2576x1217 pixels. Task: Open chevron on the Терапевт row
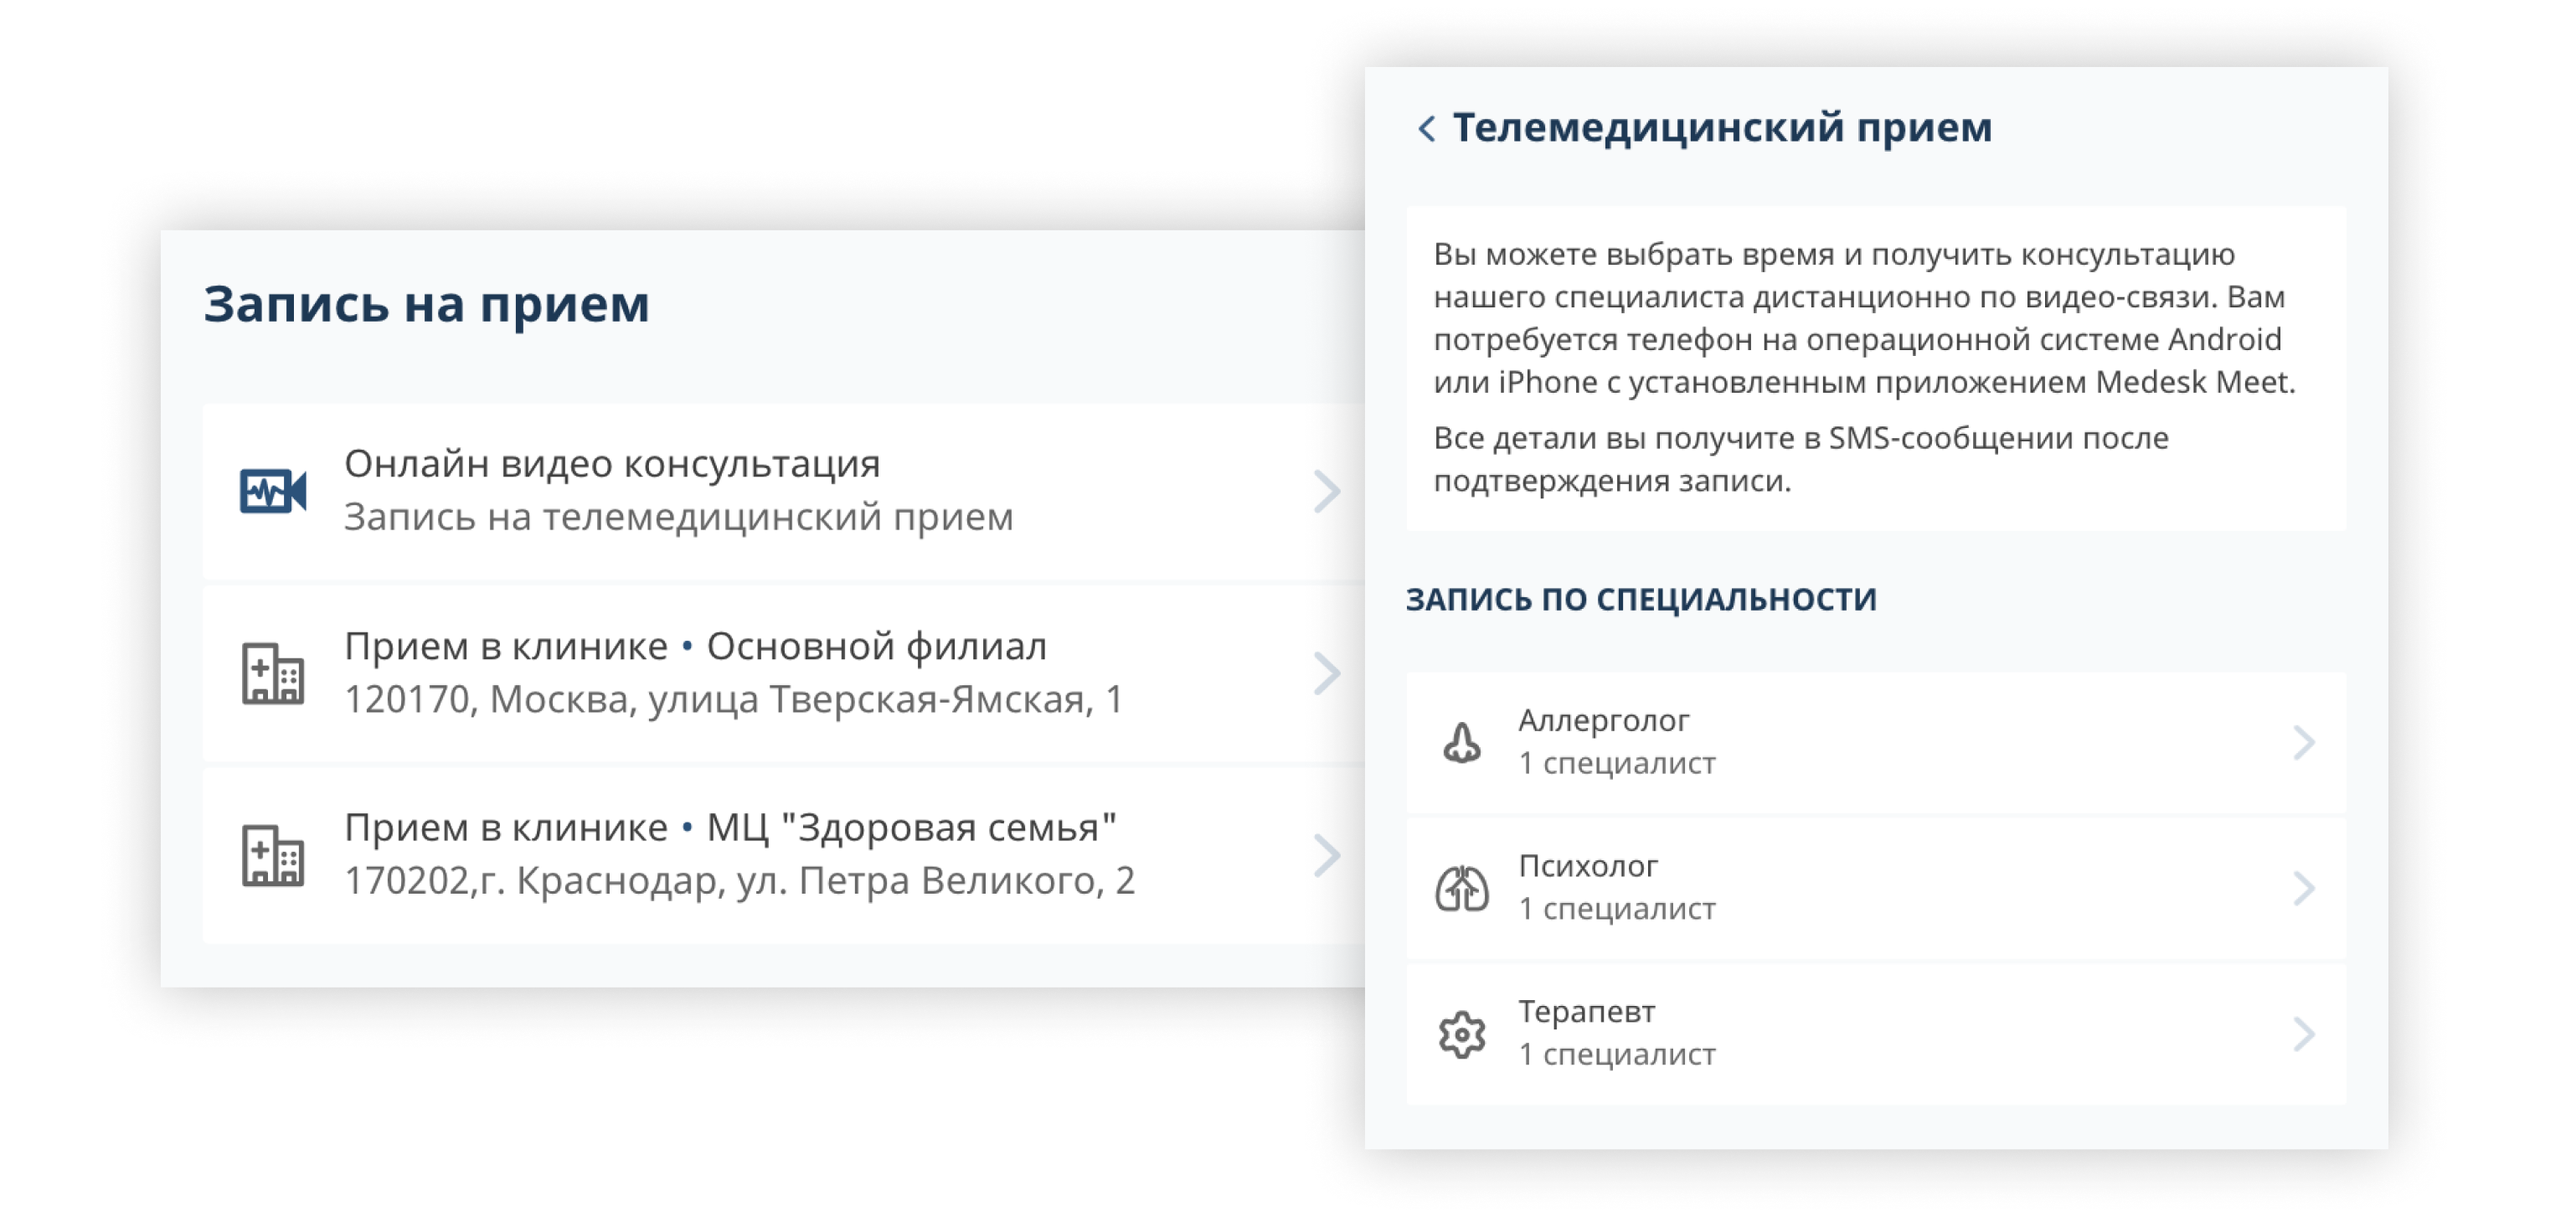point(2304,1034)
